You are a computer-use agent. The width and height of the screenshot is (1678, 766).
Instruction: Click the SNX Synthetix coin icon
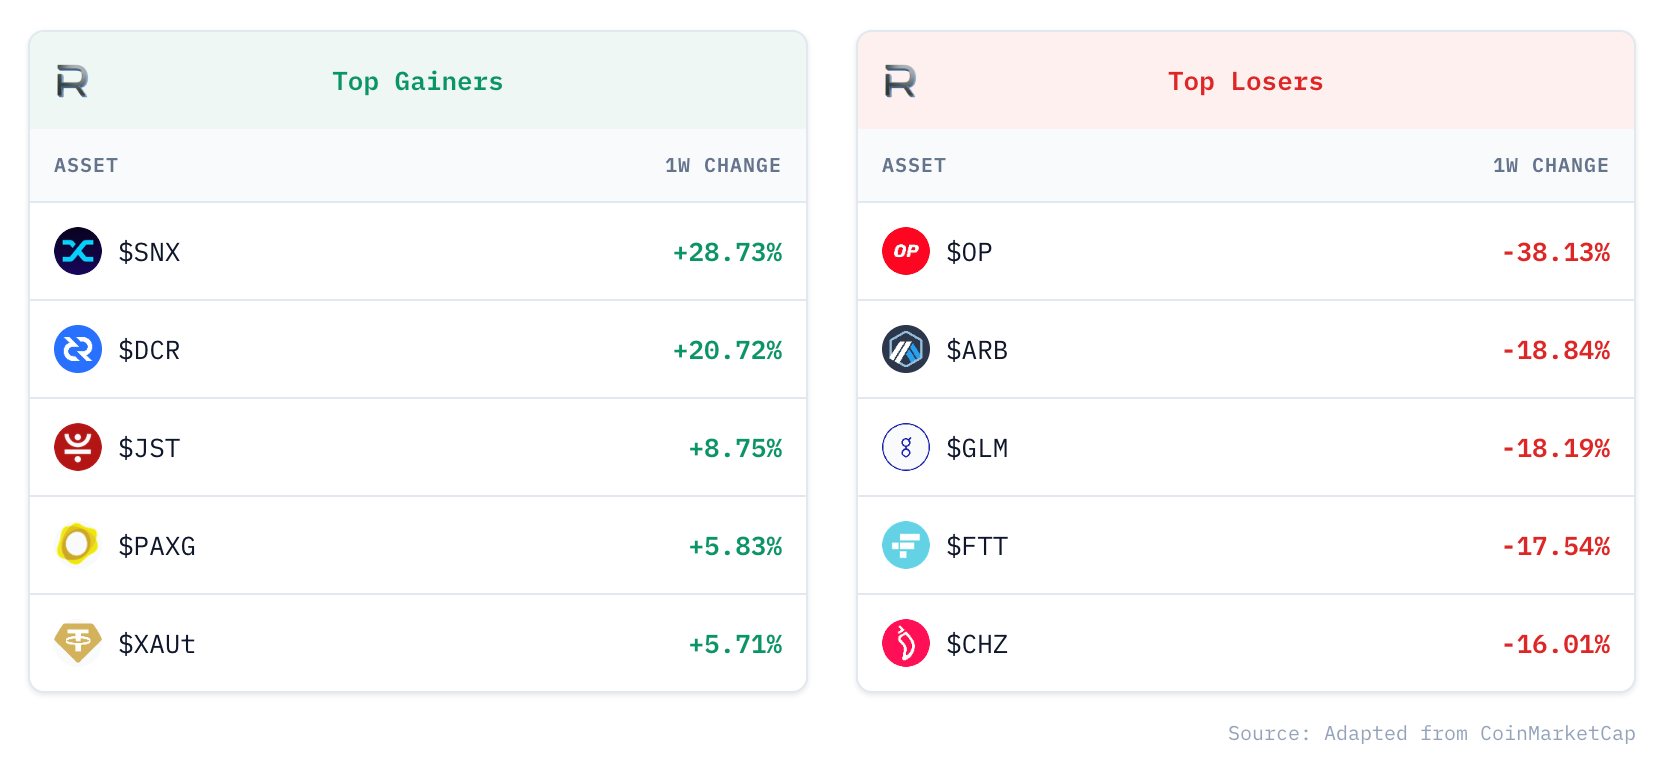pyautogui.click(x=78, y=251)
